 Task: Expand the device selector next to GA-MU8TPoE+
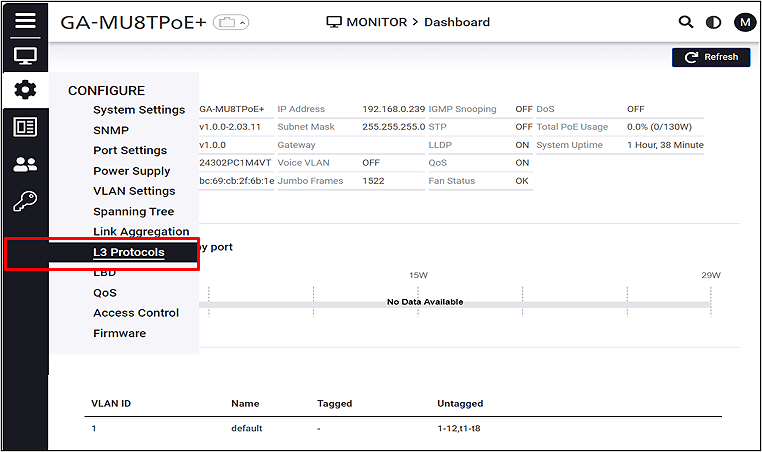click(231, 22)
